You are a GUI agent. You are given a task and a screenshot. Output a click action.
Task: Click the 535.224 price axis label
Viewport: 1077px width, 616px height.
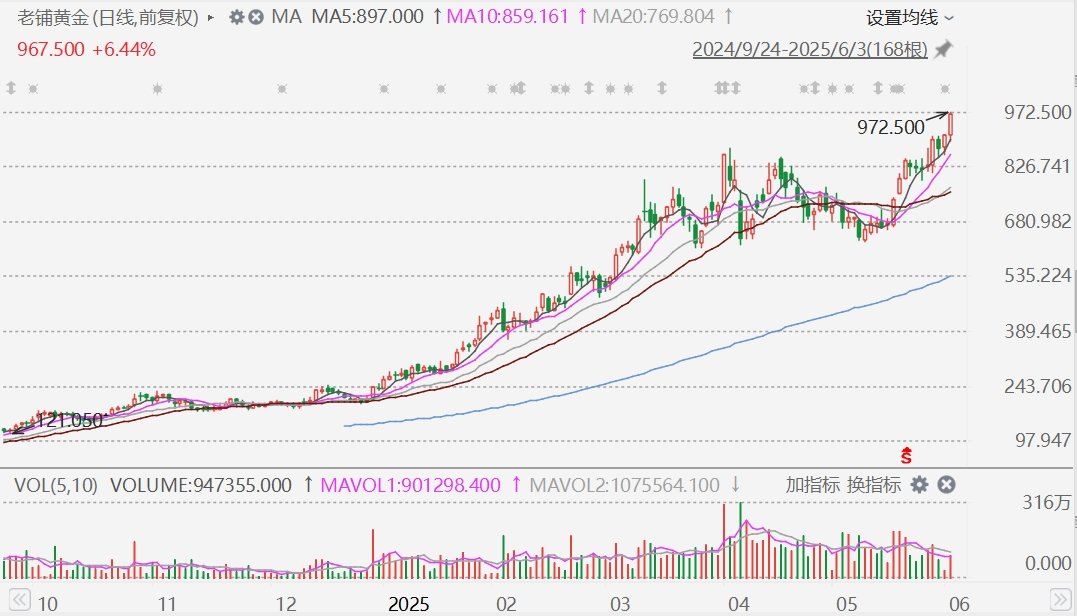(1037, 275)
